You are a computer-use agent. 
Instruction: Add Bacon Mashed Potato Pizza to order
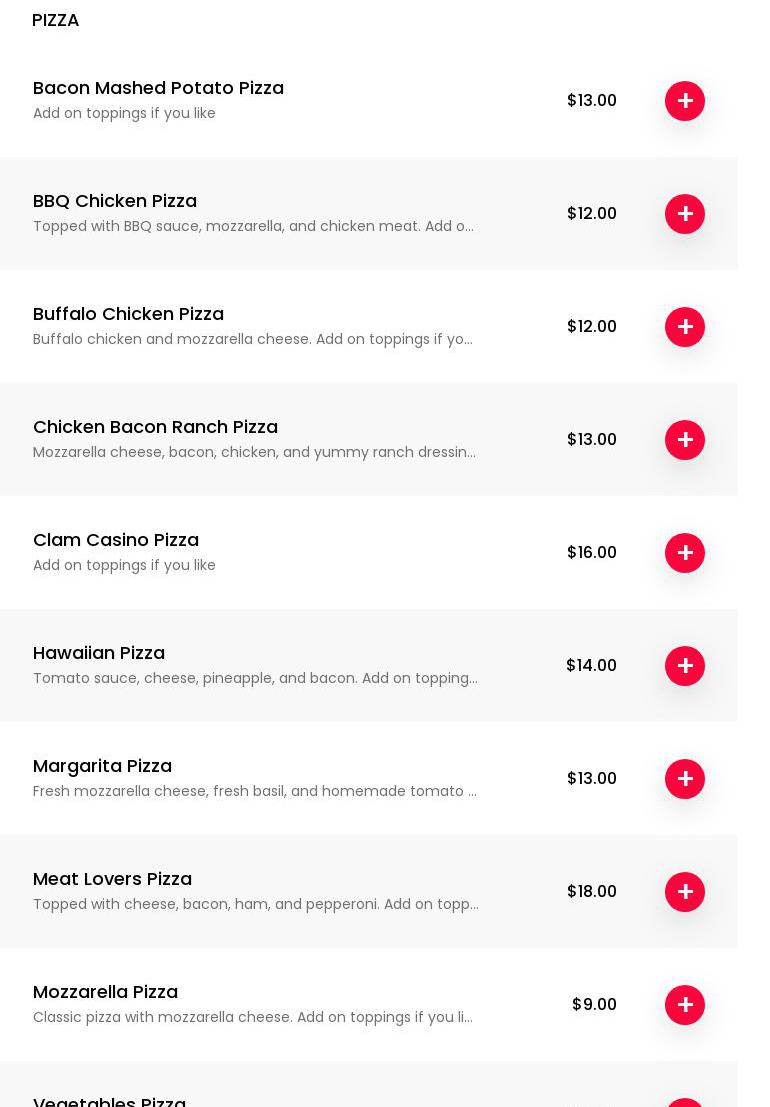(x=685, y=101)
